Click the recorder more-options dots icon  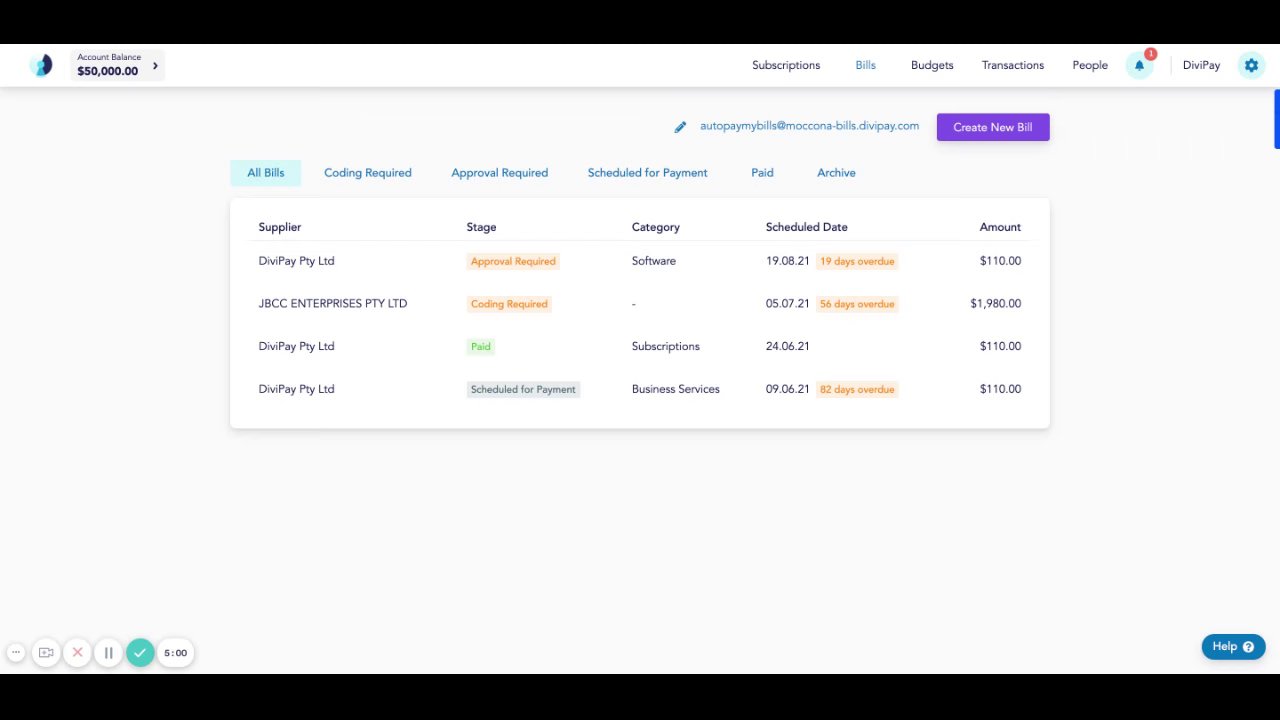coord(16,652)
